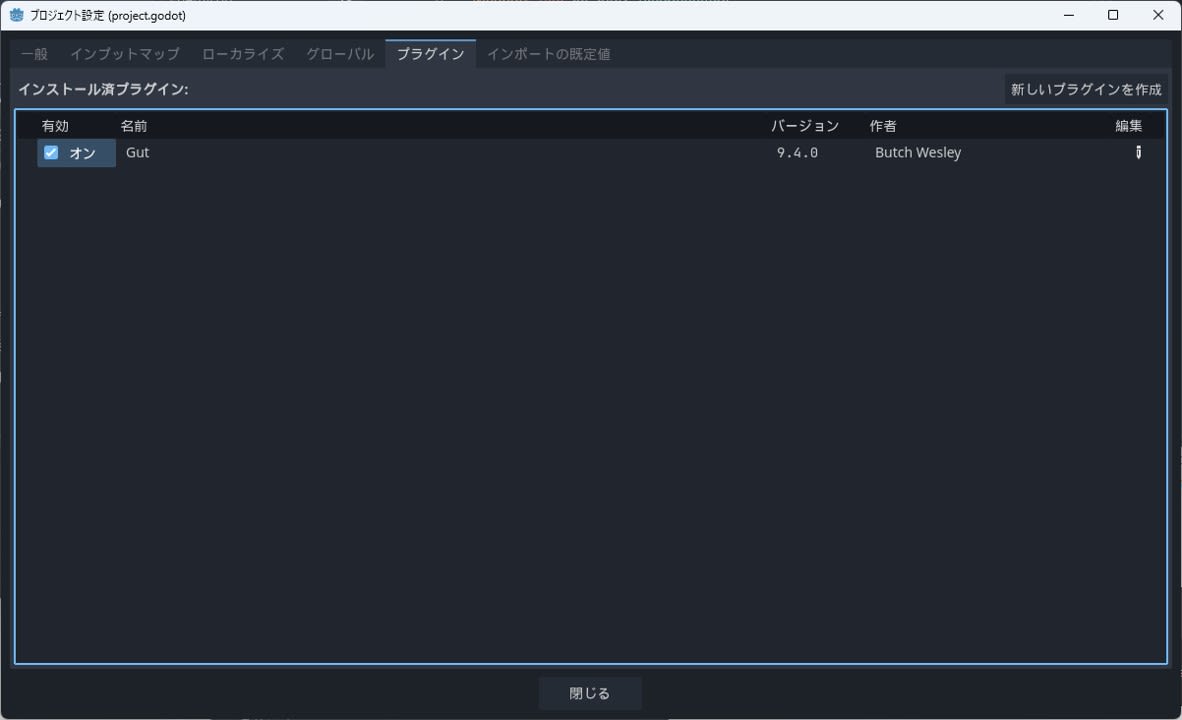Click the 閉じる button
This screenshot has width=1182, height=720.
point(589,693)
